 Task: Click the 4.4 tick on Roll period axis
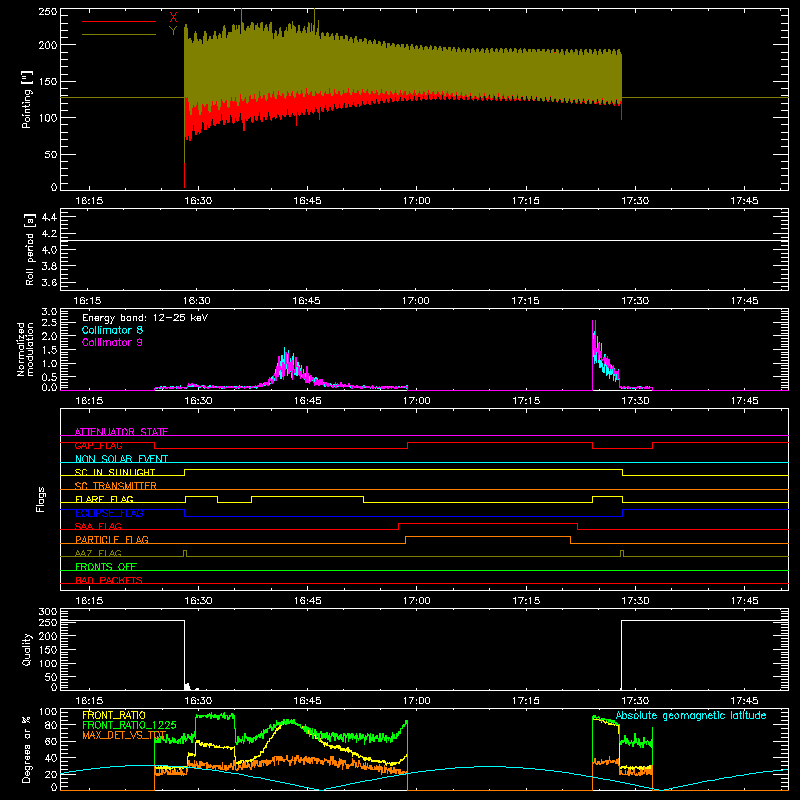[x=49, y=217]
